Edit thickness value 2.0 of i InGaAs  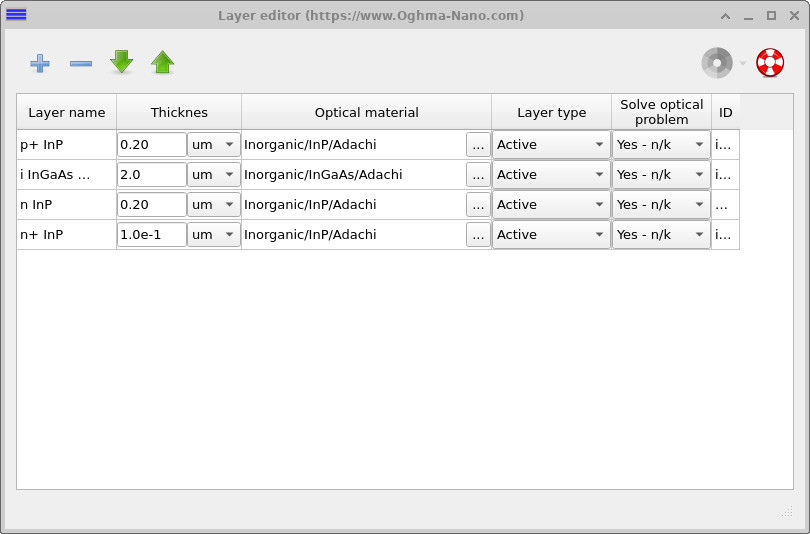pos(152,175)
